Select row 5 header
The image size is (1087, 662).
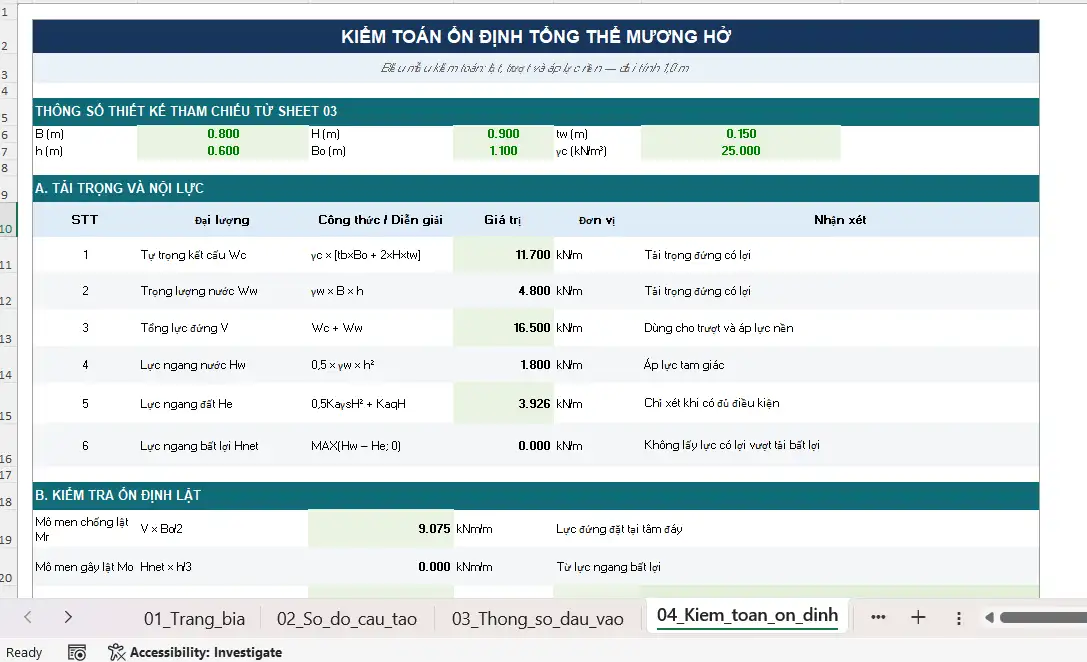[8, 112]
